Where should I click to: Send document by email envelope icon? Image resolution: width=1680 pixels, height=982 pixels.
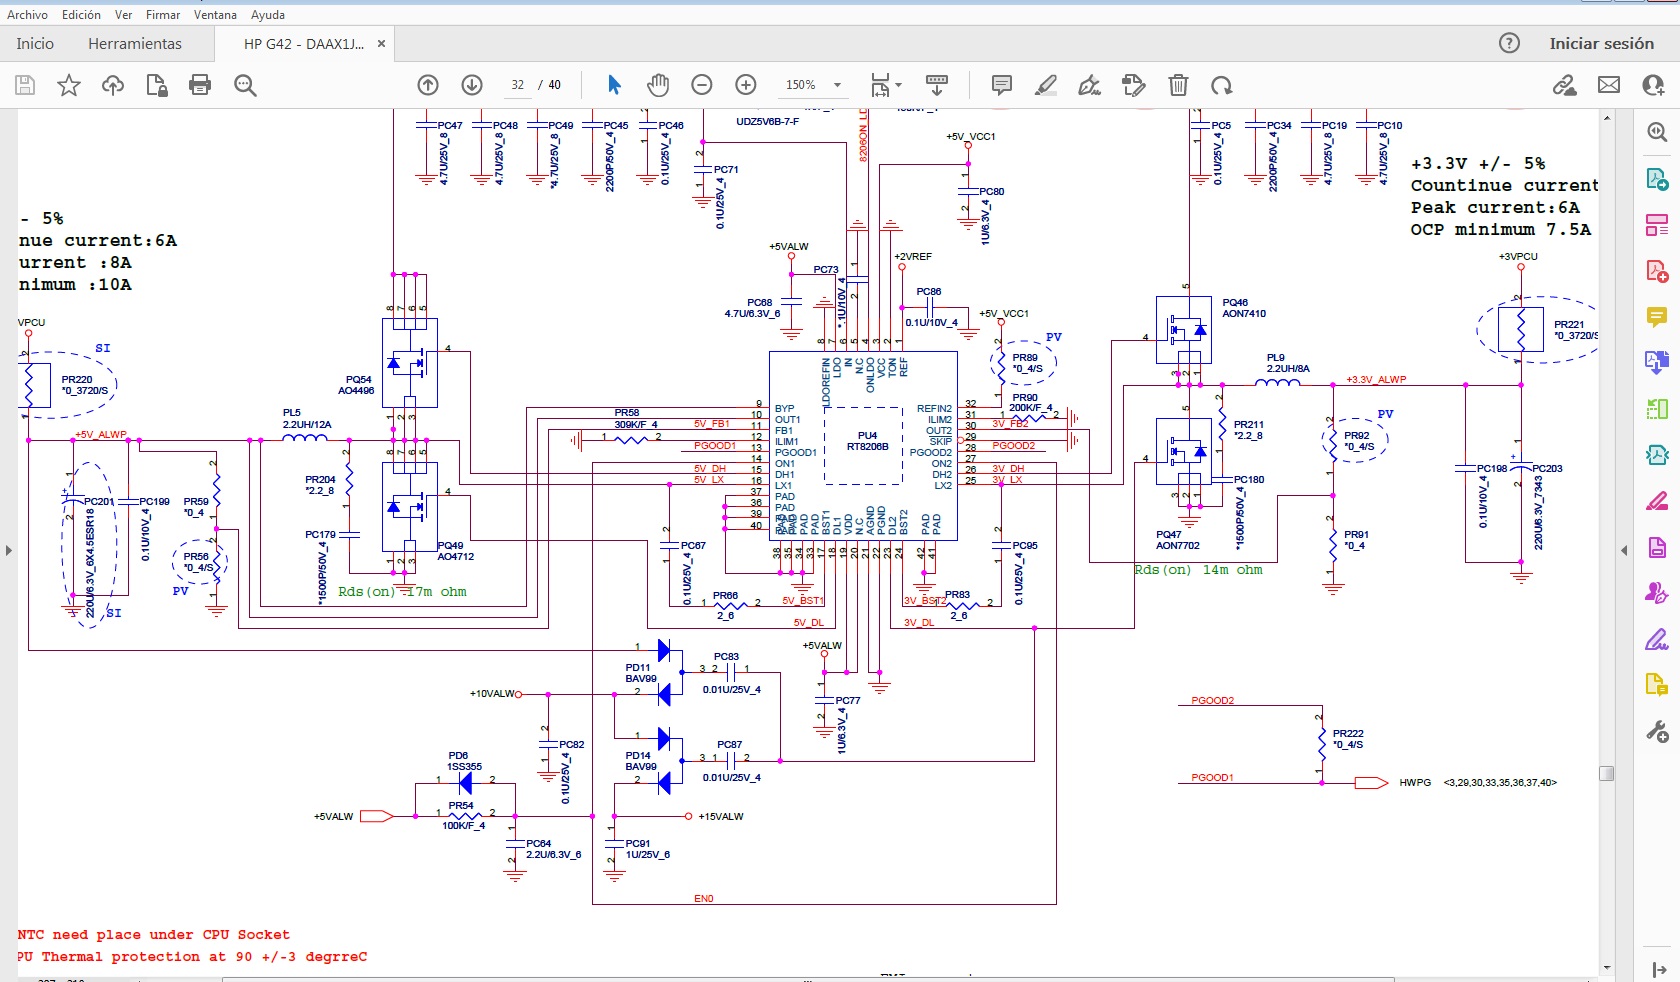1609,85
